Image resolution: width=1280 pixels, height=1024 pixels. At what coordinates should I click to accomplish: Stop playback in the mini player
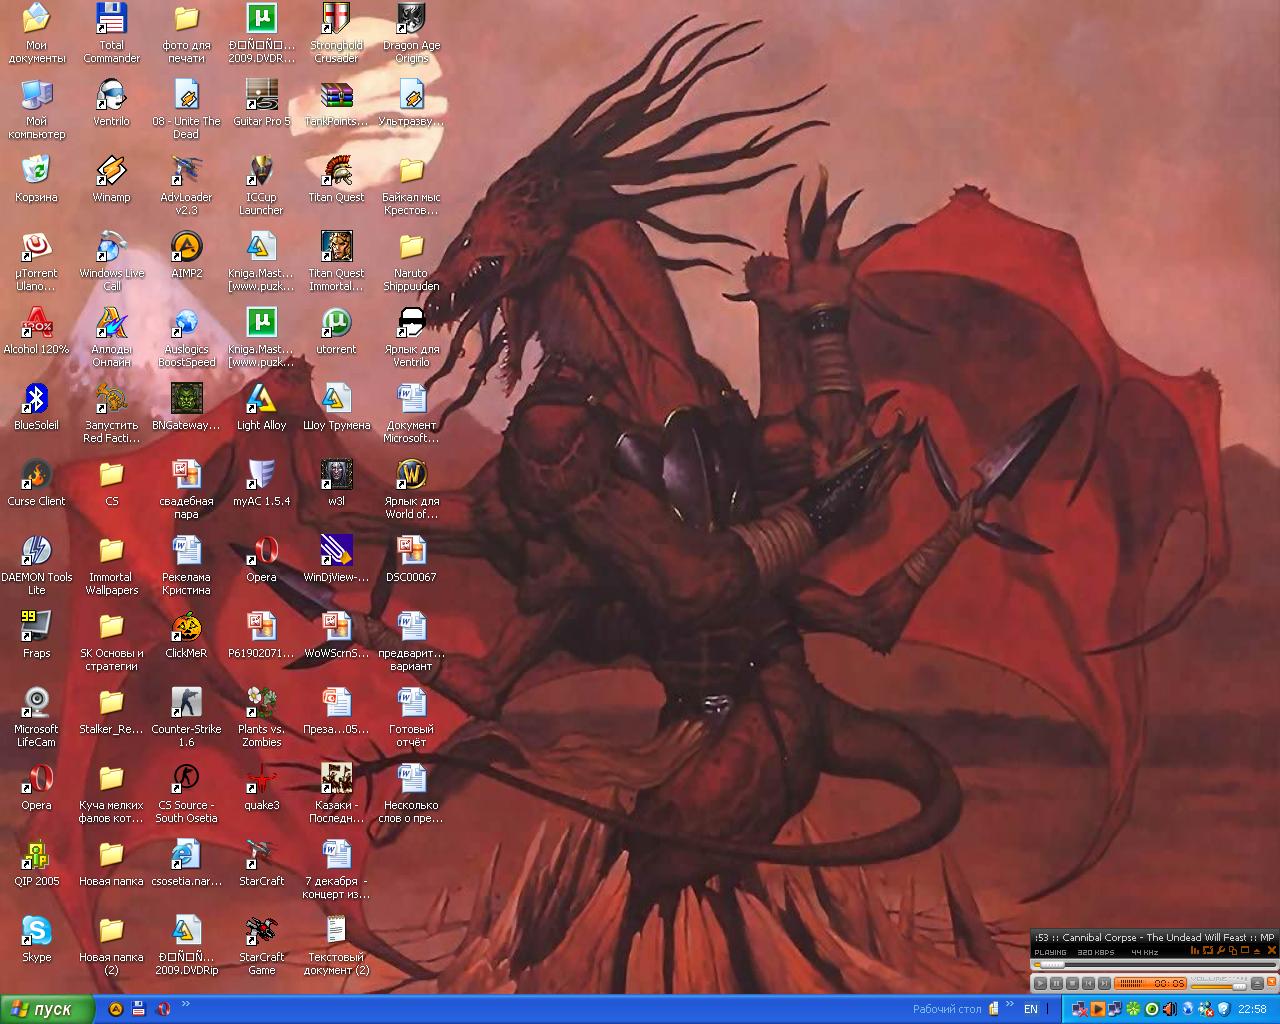click(1072, 983)
